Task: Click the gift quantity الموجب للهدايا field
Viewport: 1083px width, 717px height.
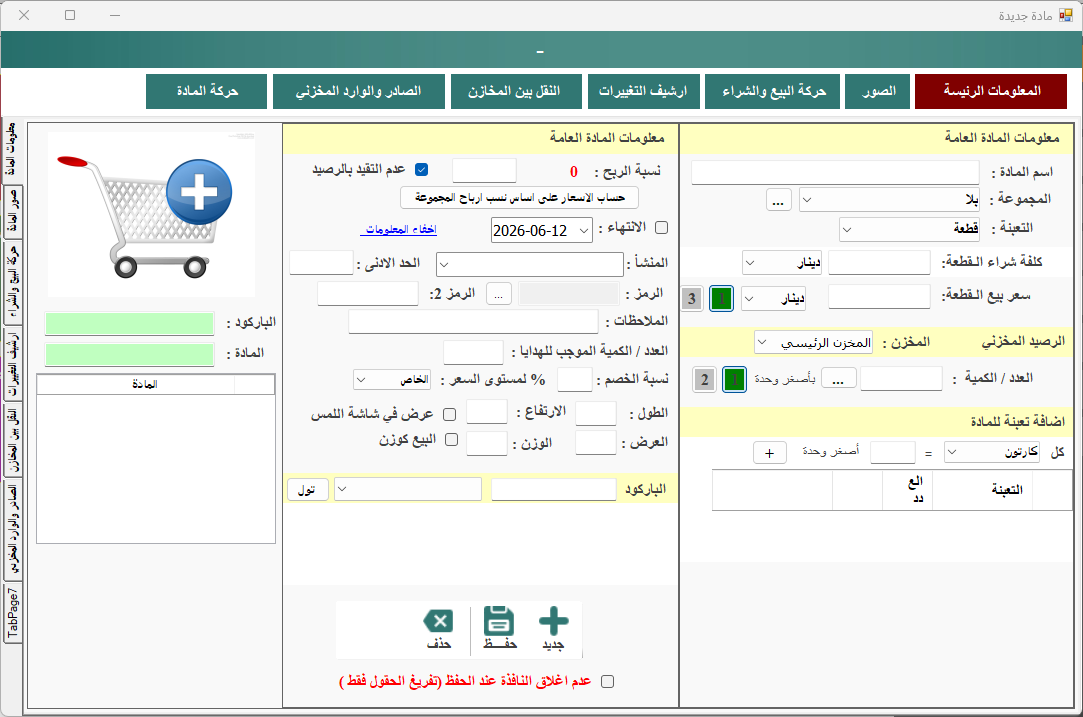Action: coord(473,352)
